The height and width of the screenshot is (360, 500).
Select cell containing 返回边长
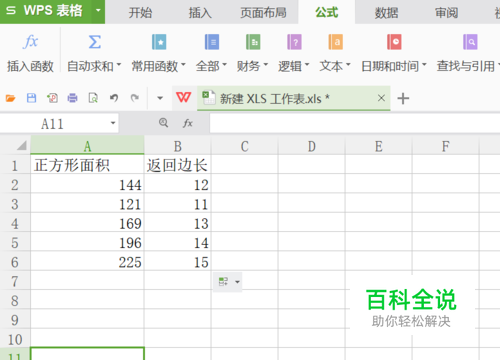tap(178, 165)
